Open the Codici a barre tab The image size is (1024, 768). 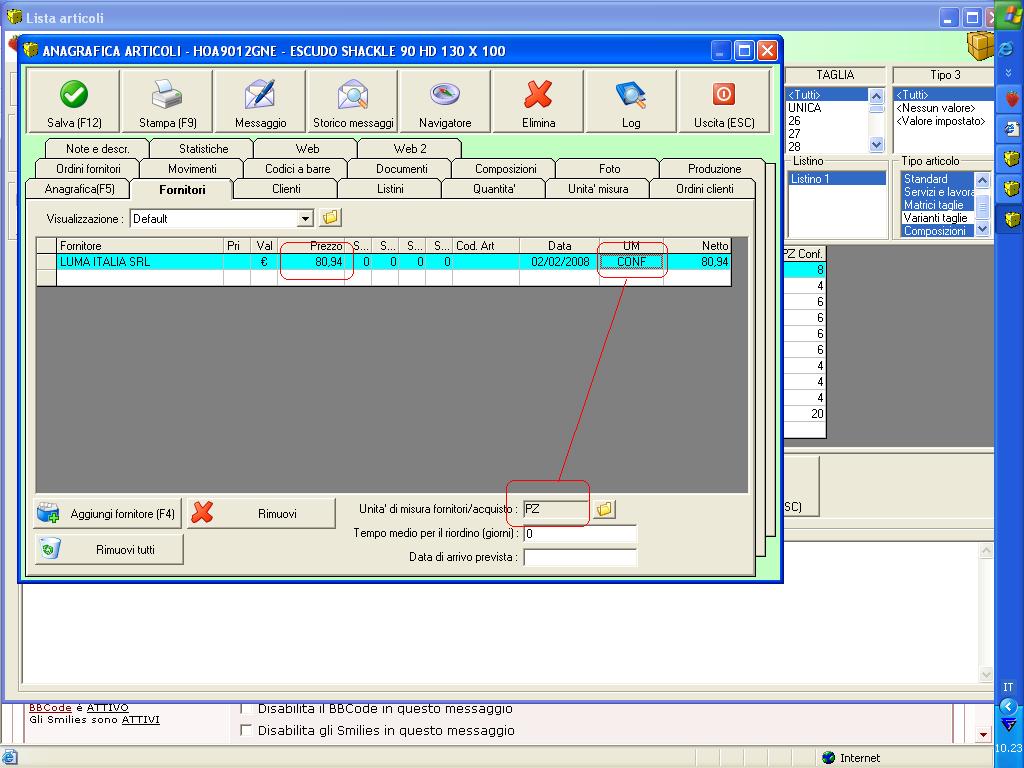pos(297,169)
